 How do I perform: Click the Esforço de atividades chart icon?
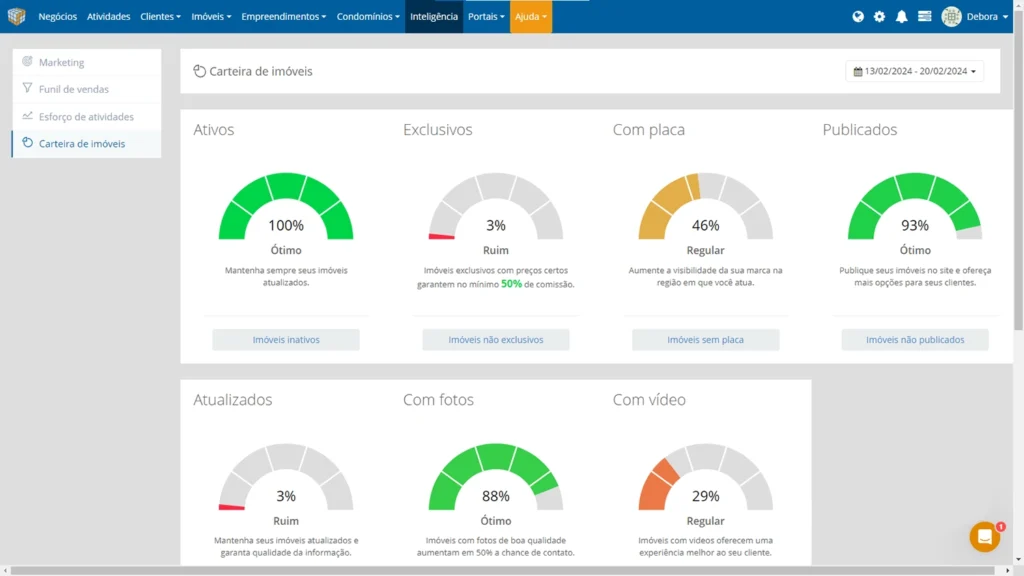[x=27, y=116]
